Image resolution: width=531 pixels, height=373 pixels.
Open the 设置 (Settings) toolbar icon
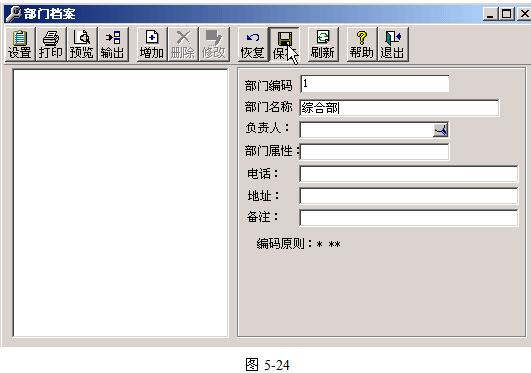(x=20, y=44)
